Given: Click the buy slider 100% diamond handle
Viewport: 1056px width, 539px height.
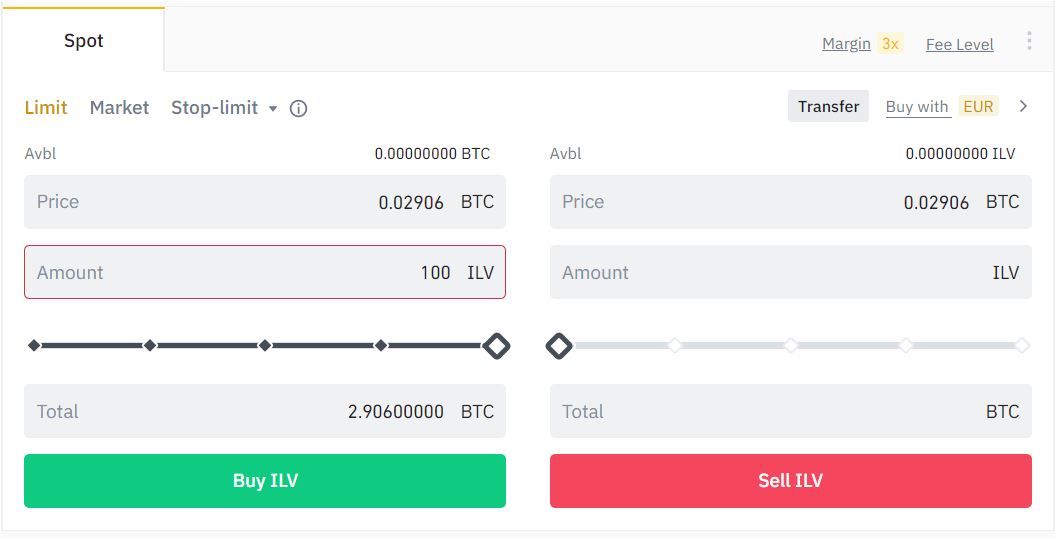Looking at the screenshot, I should 496,346.
